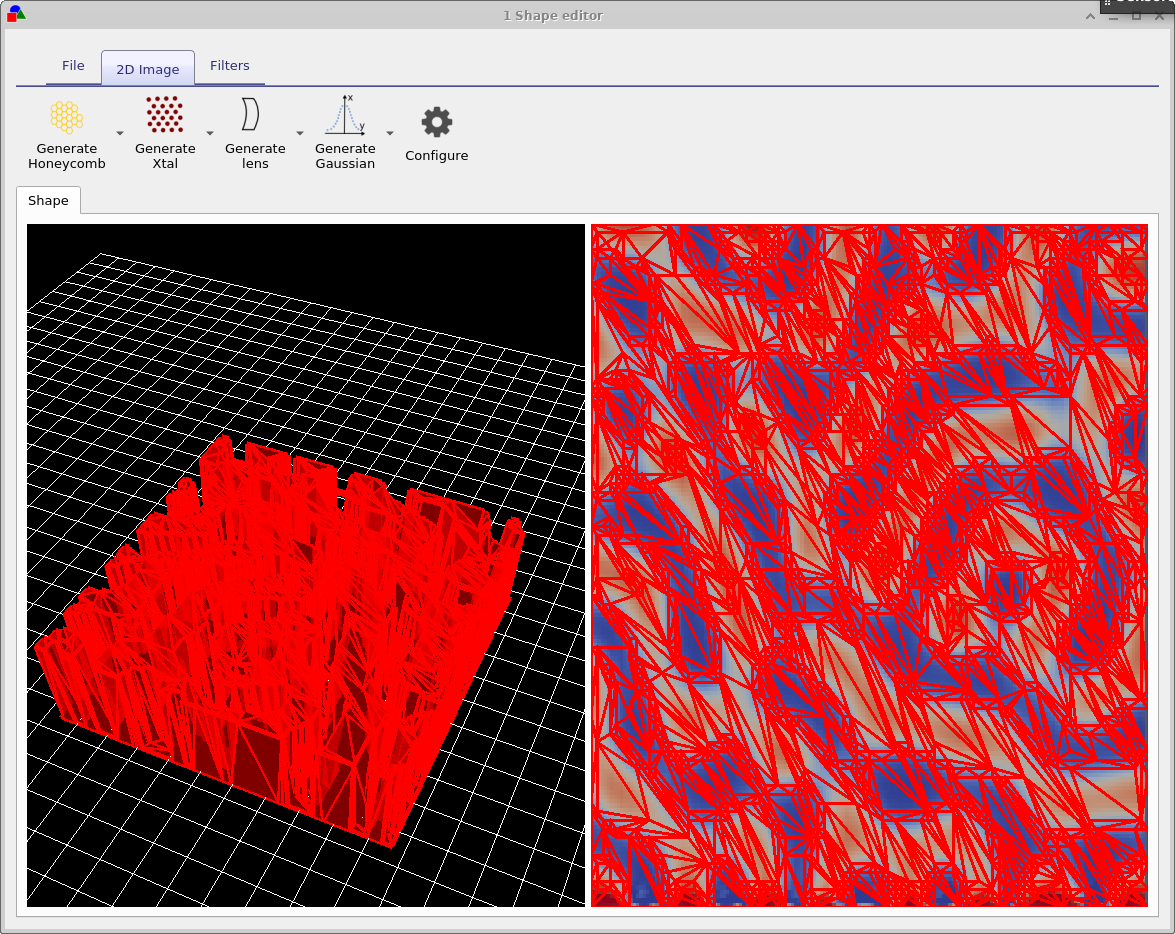Select the Generate Honeycomb tool

click(x=66, y=133)
